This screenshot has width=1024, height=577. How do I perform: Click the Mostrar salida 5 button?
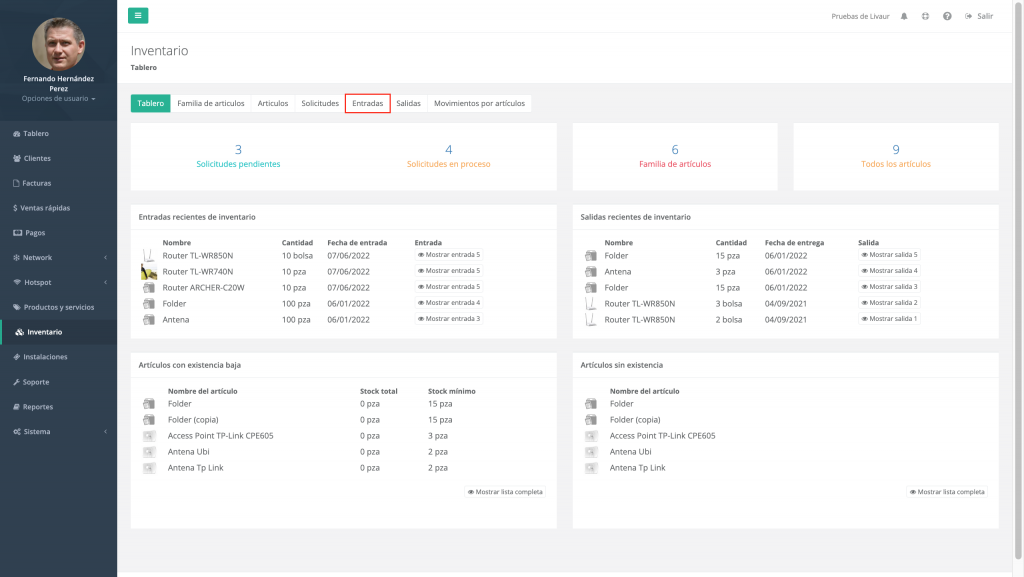tap(889, 255)
